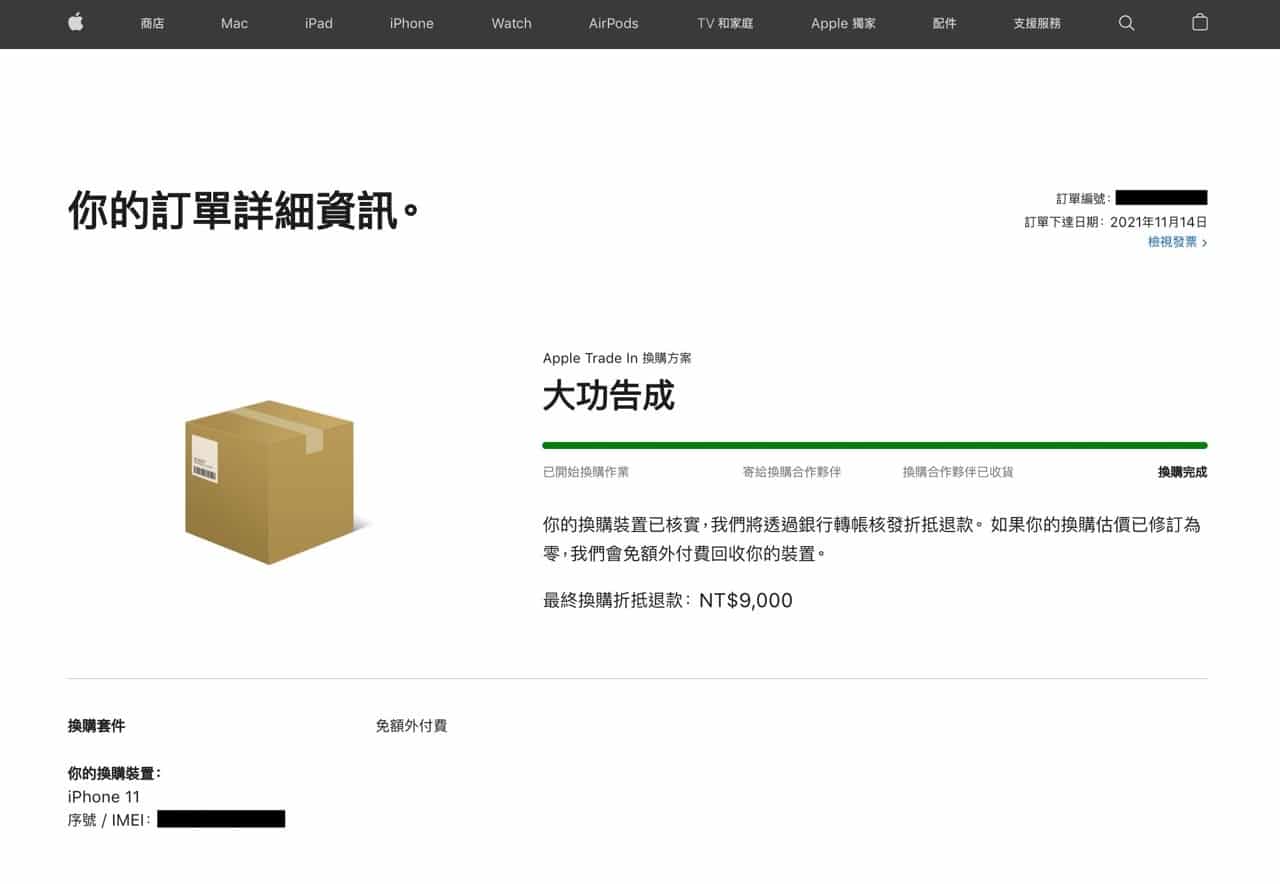This screenshot has width=1280, height=884.
Task: Click the Apple Trade In 換購方案 label
Action: [617, 358]
